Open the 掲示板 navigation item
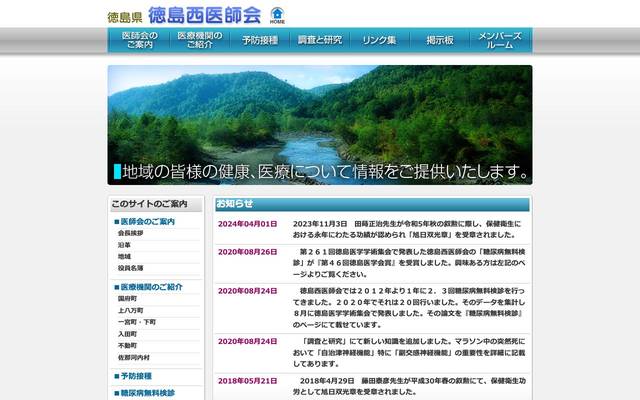This screenshot has width=640, height=400. pyautogui.click(x=440, y=40)
